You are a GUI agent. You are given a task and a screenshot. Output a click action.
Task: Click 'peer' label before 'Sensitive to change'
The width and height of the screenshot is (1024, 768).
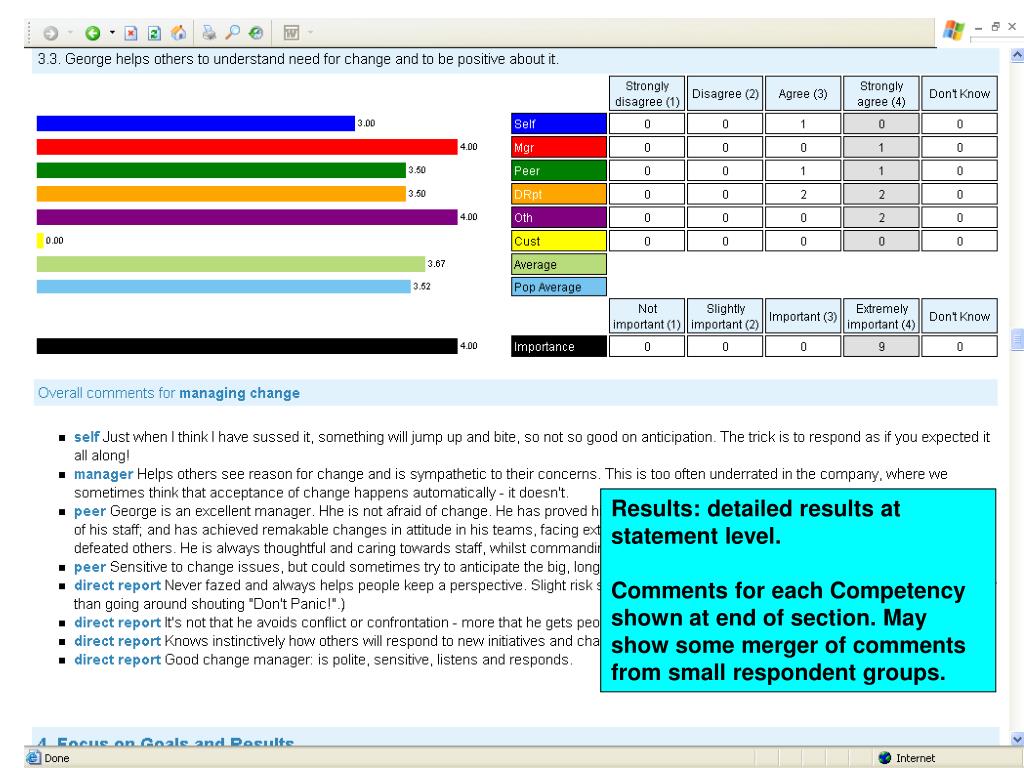click(x=89, y=567)
